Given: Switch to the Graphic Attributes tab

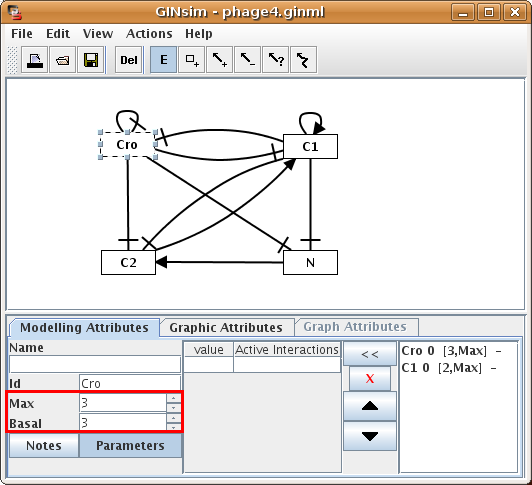Looking at the screenshot, I should pyautogui.click(x=226, y=328).
